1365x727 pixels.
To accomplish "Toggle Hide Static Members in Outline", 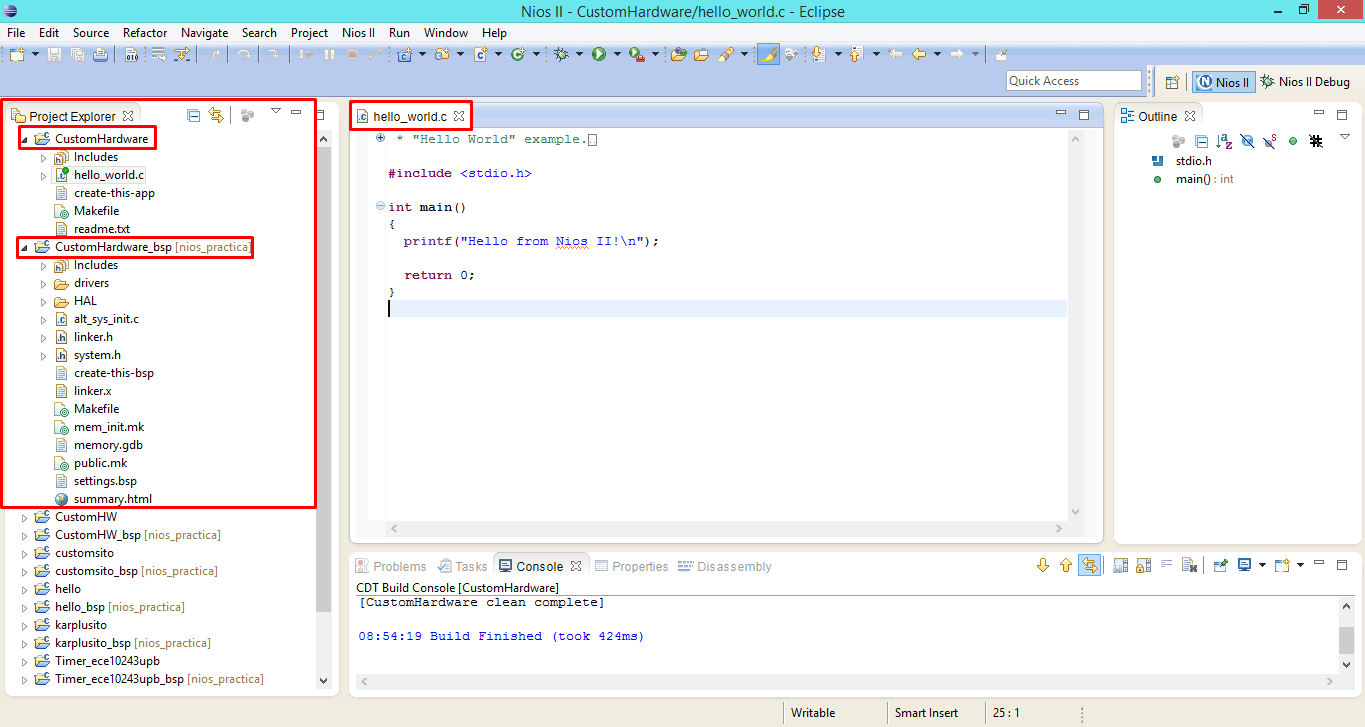I will click(1270, 141).
